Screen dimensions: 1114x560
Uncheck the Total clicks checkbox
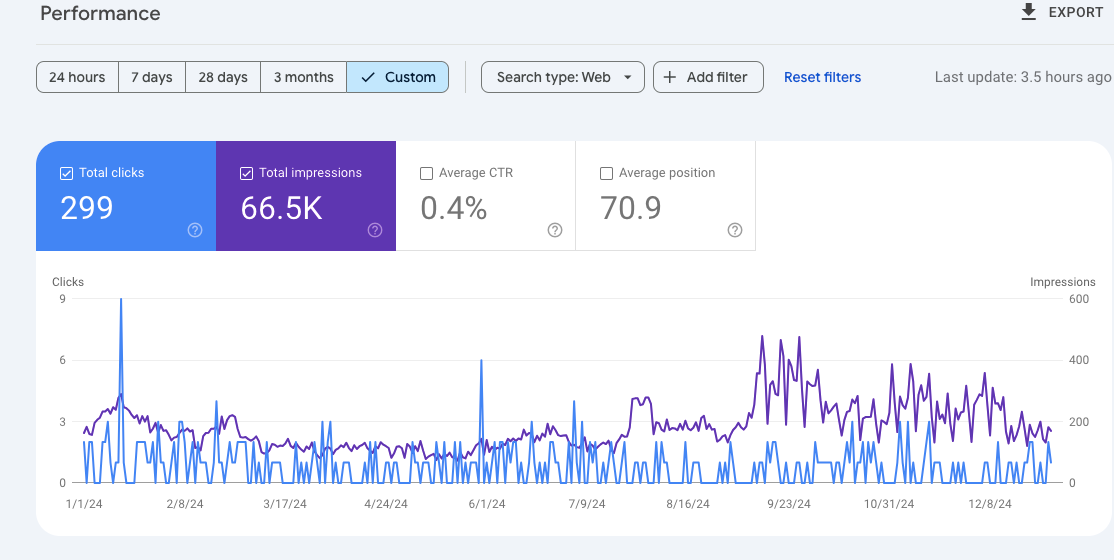tap(67, 173)
